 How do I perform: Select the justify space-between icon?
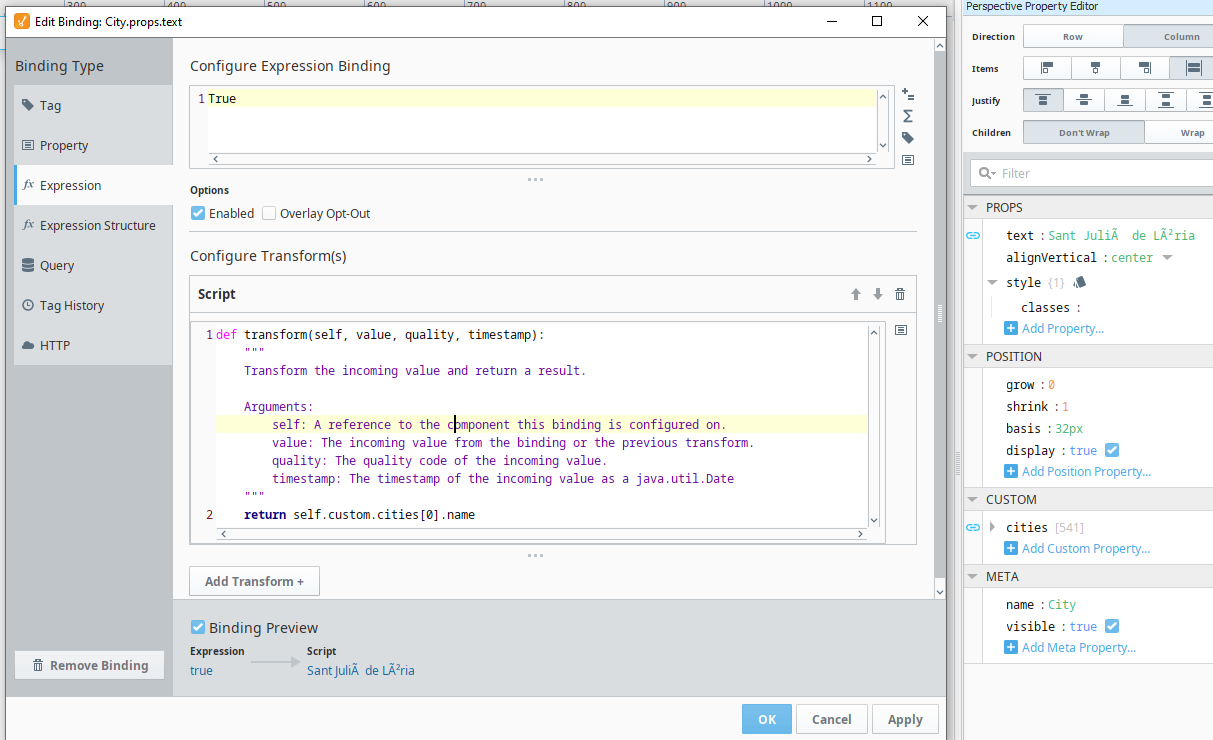coord(1166,101)
